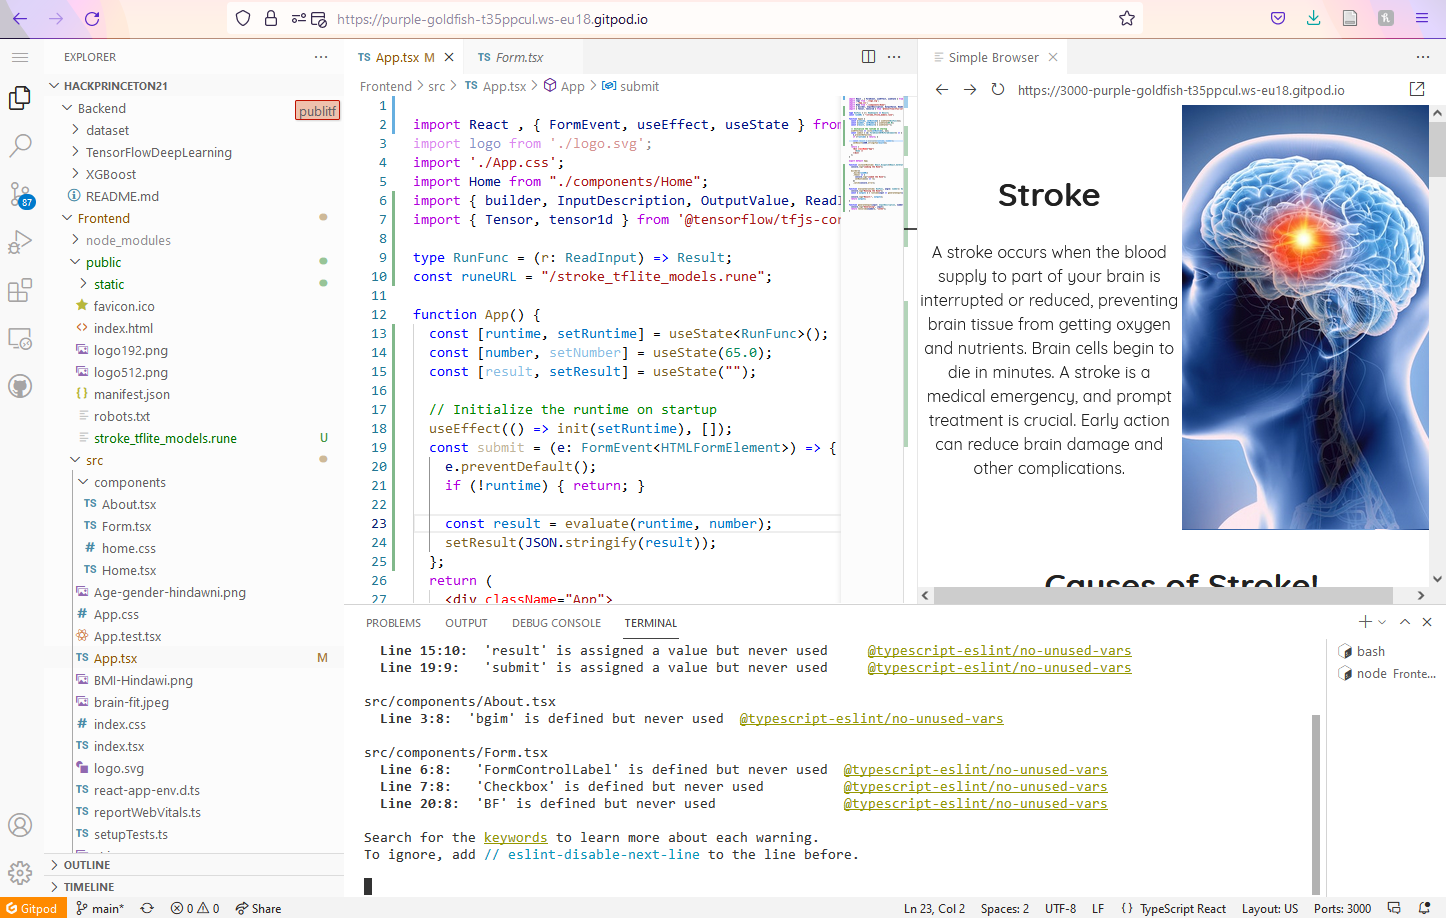
Task: Click the Share button in status bar
Action: coord(258,908)
